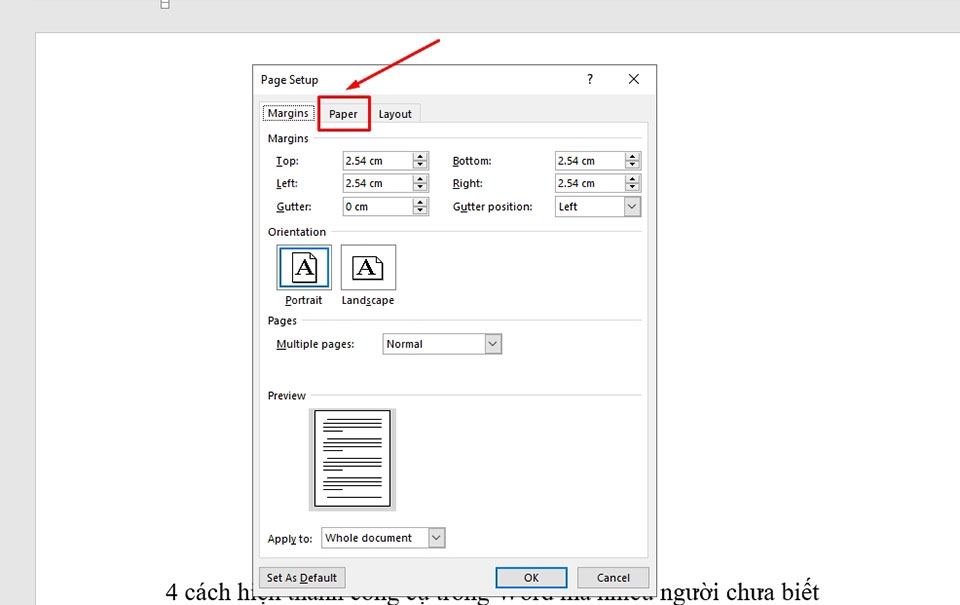
Task: Increase the Right margin with up arrow
Action: [x=632, y=179]
